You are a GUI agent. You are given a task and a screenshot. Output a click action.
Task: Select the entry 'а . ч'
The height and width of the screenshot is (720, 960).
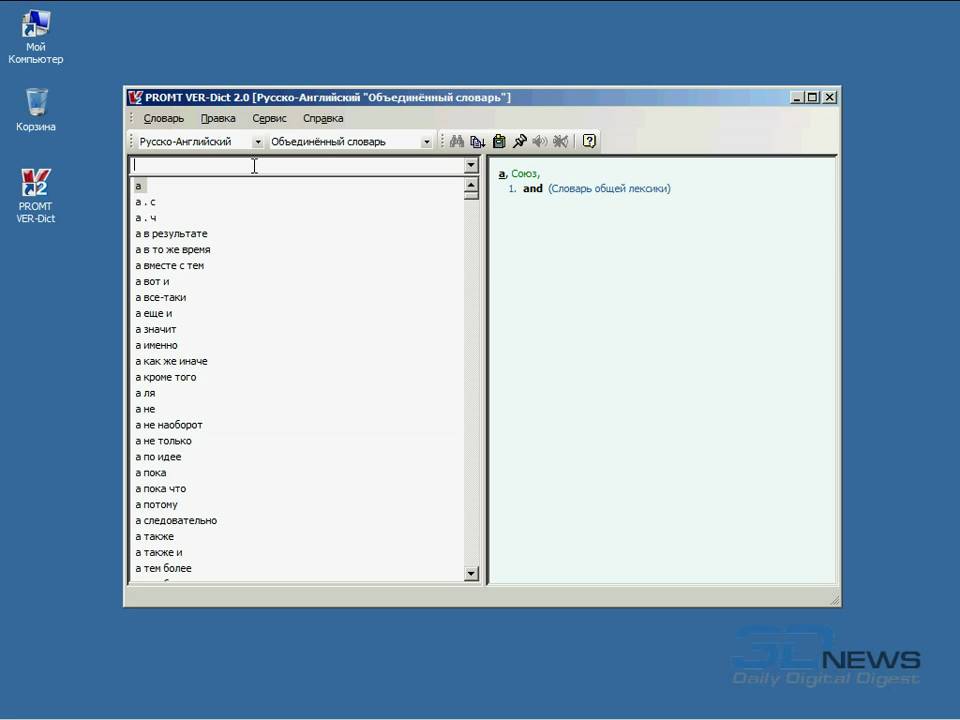point(146,218)
